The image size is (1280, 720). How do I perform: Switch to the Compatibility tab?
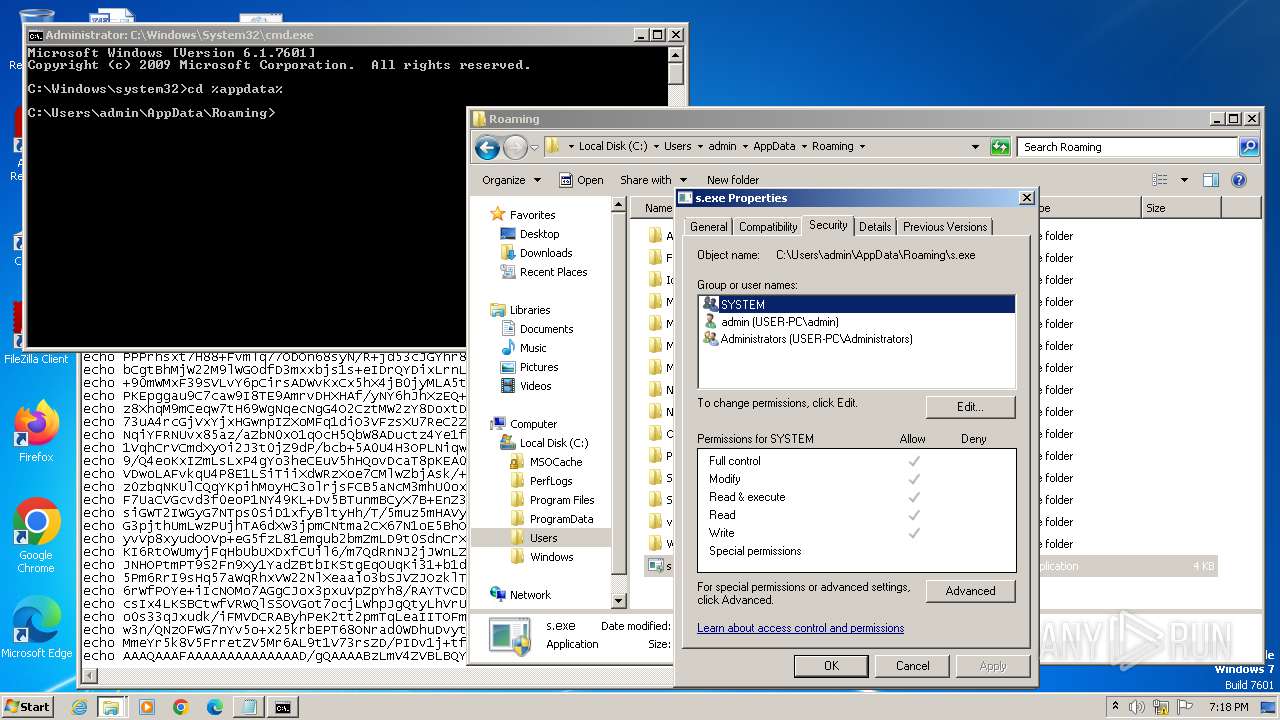pyautogui.click(x=768, y=227)
